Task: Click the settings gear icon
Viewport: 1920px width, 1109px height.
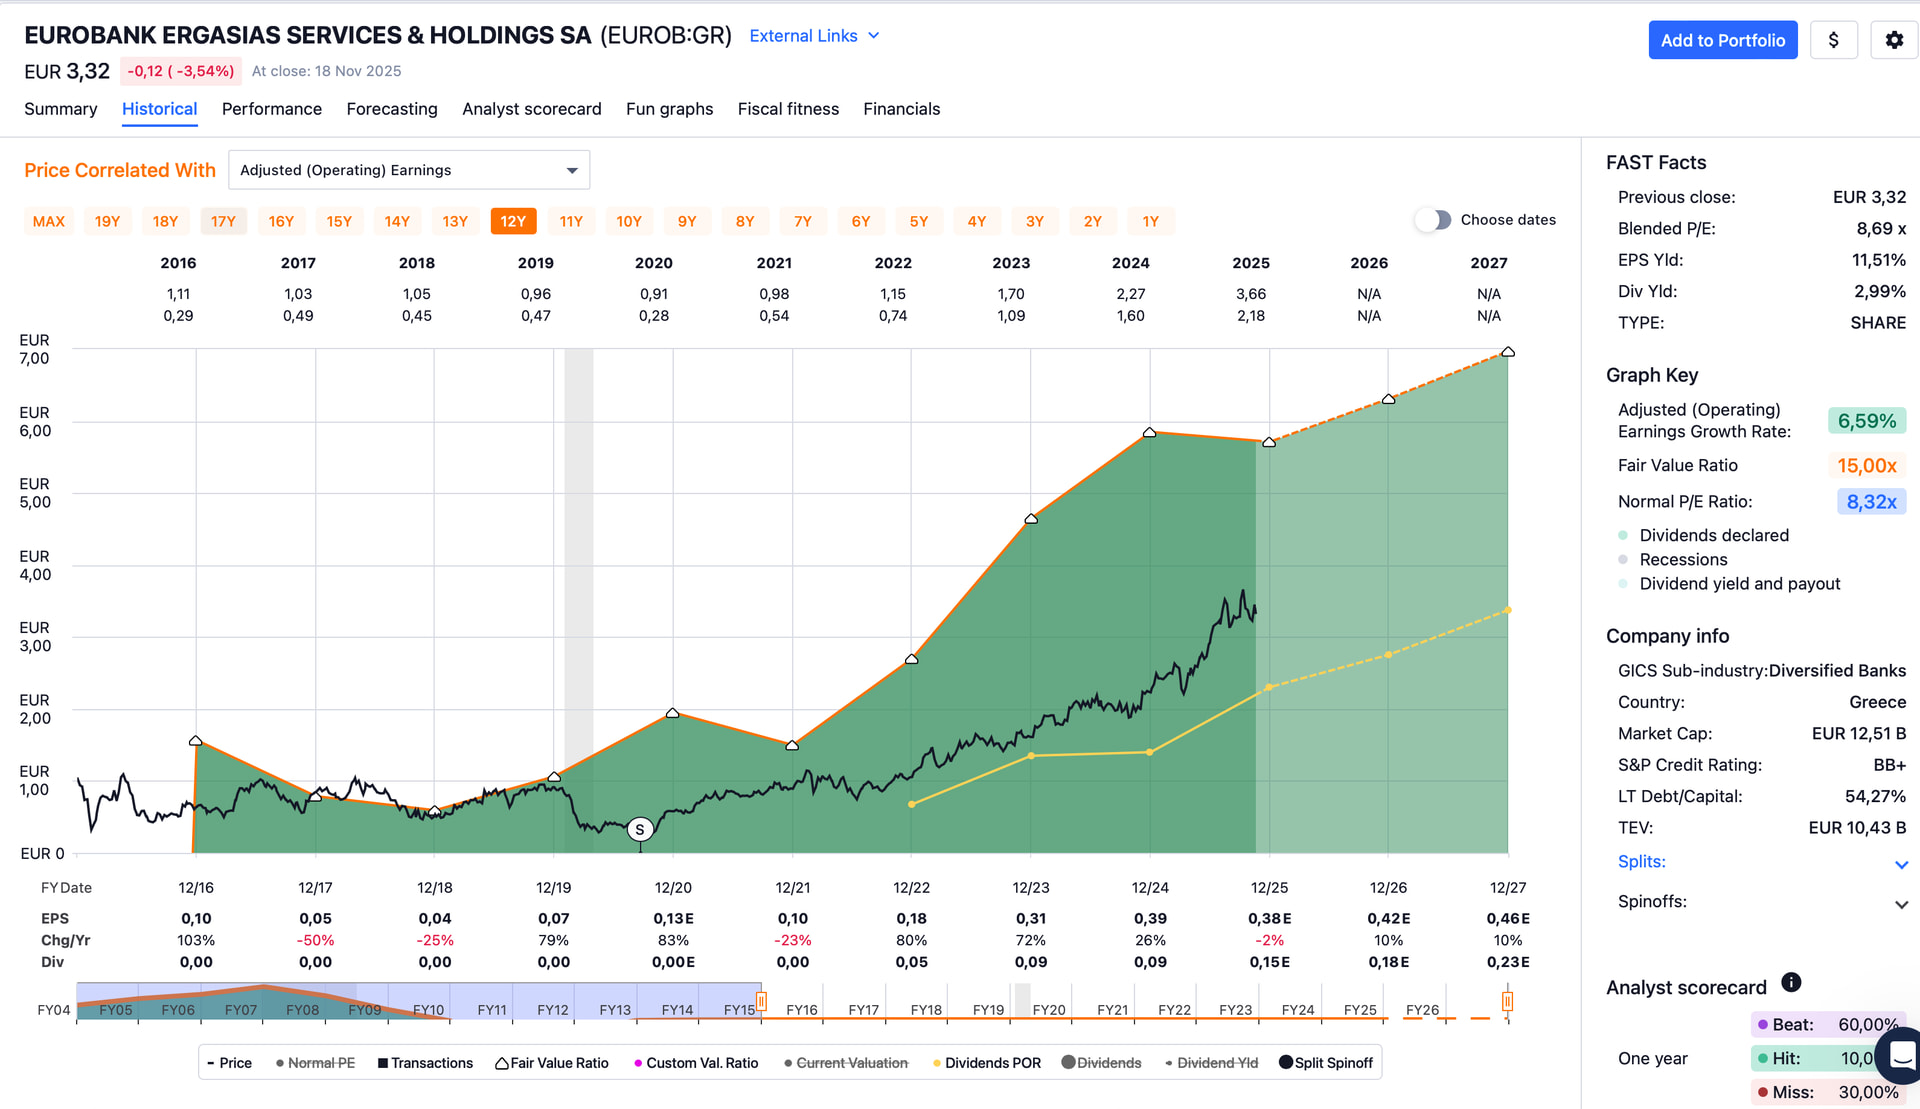Action: (x=1894, y=40)
